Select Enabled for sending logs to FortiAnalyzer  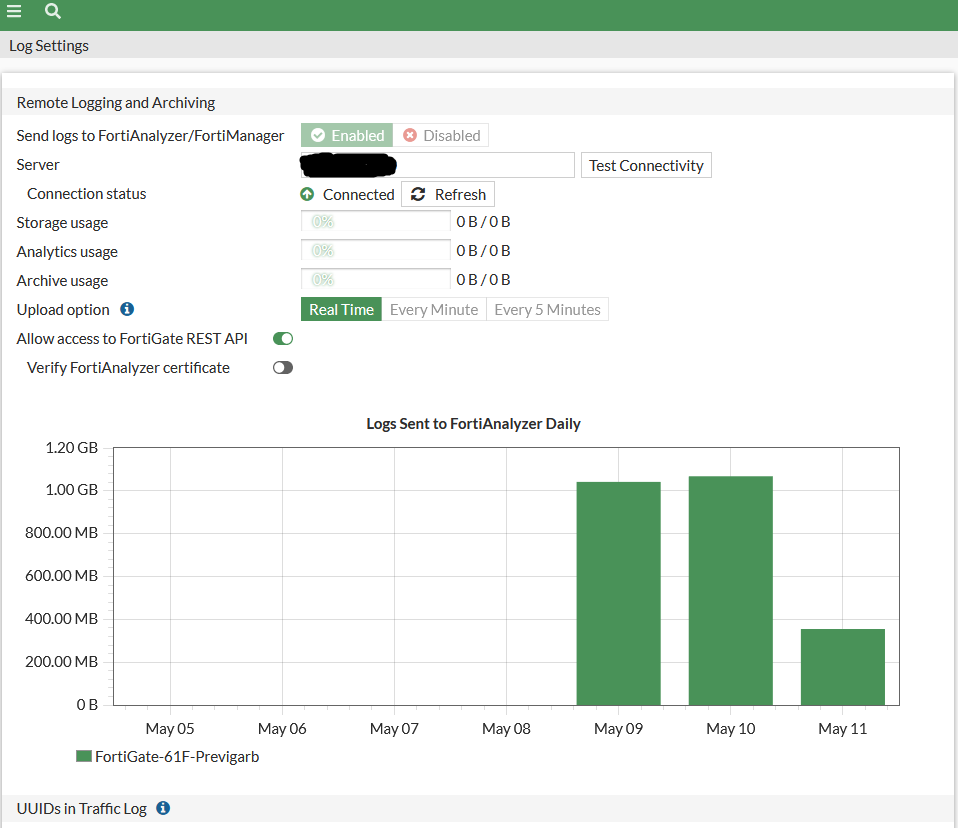tap(347, 136)
